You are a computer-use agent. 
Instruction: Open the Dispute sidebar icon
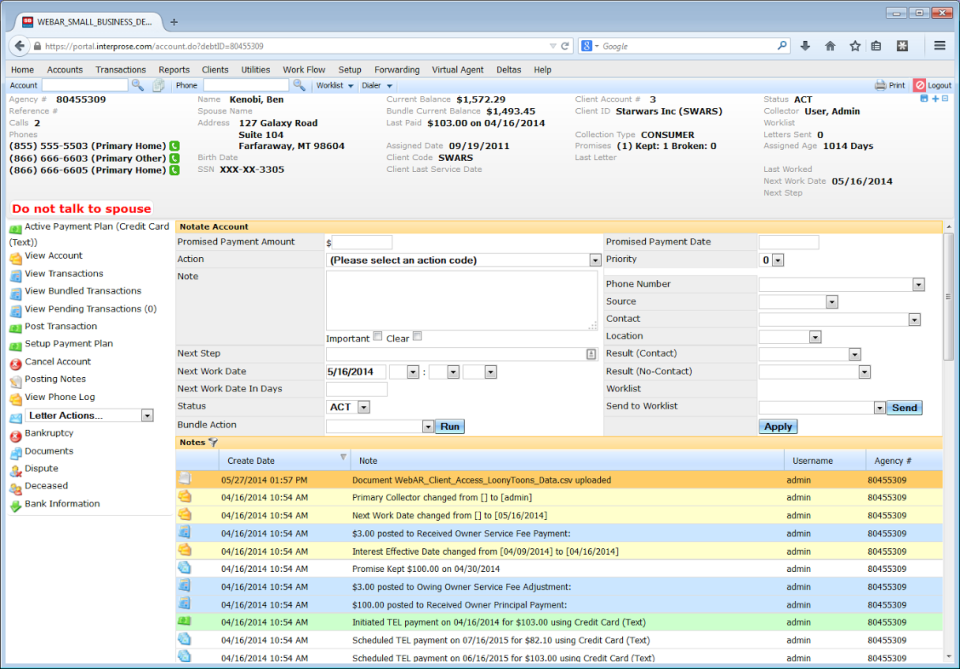tap(17, 468)
